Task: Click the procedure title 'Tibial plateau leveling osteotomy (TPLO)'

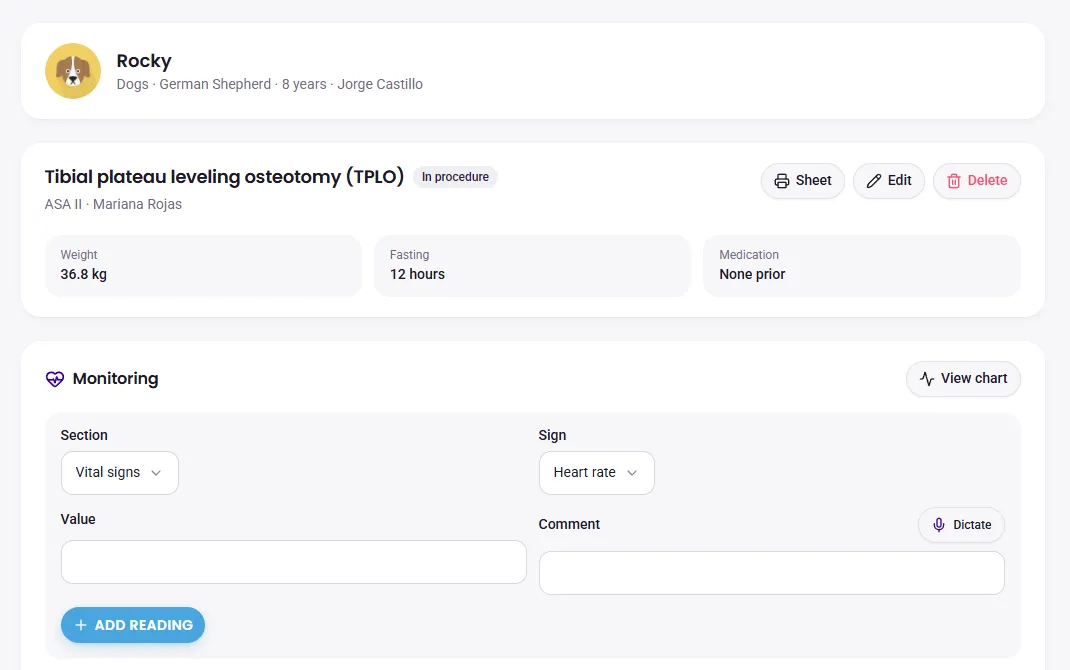Action: pos(225,177)
